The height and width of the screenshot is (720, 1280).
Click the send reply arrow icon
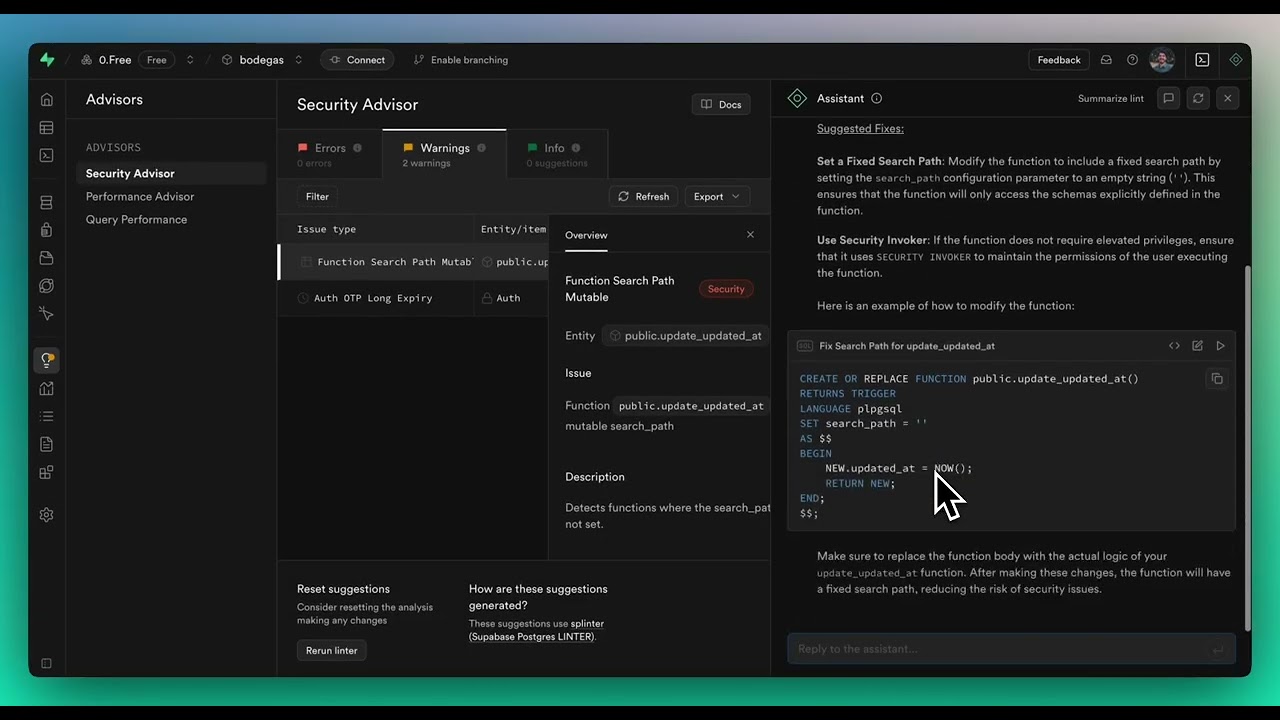tap(1217, 650)
